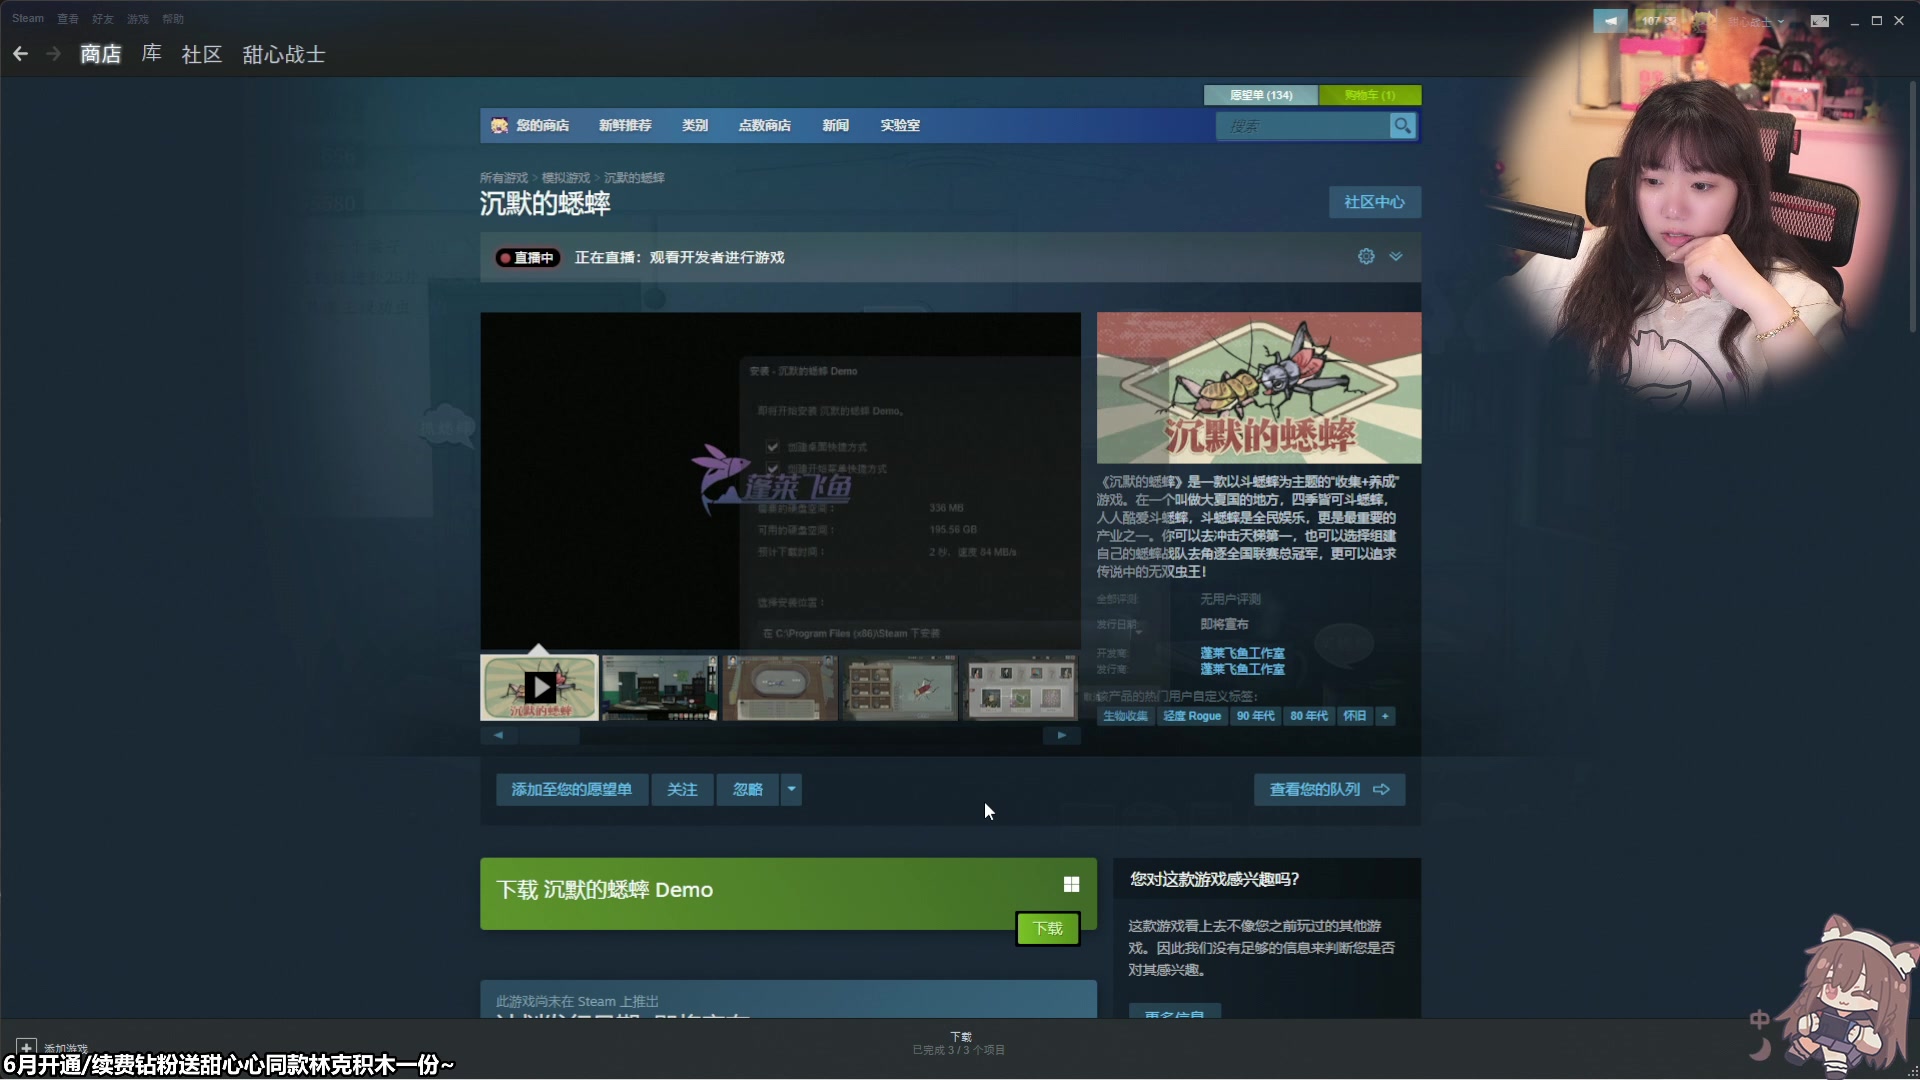Open the 甜心战士 account dropdown in title bar

(1755, 20)
